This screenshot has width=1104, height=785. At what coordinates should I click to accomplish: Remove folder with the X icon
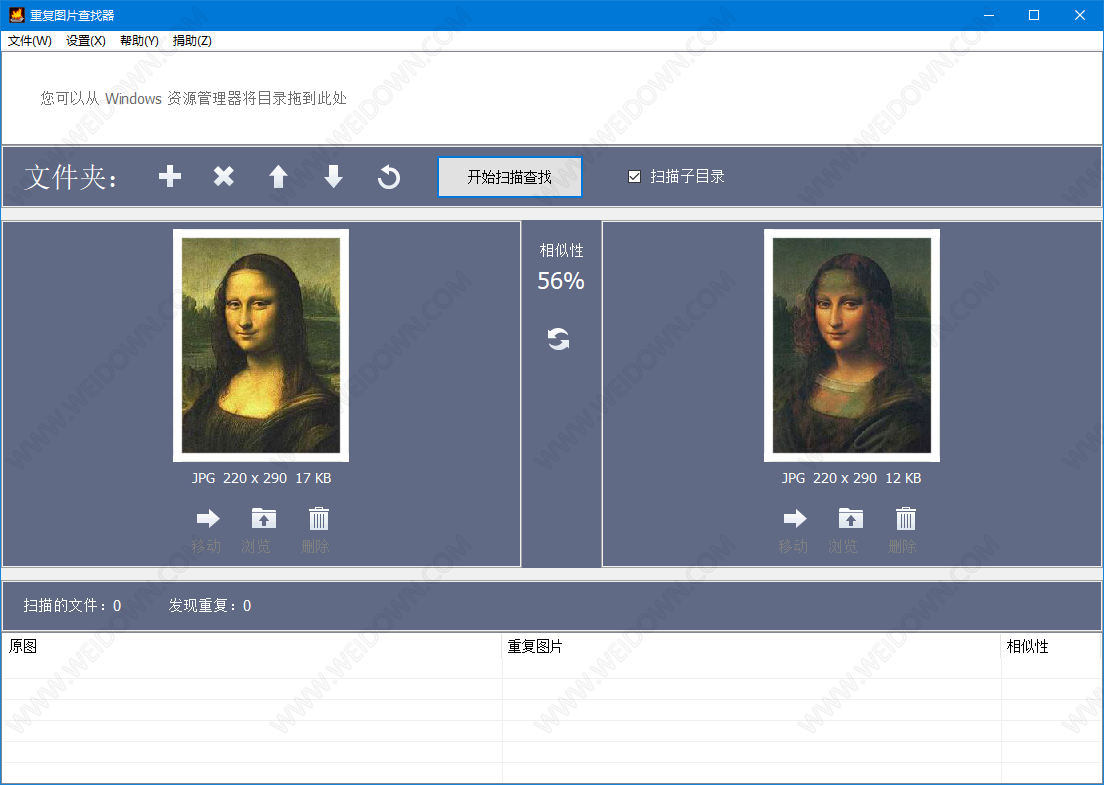[x=224, y=176]
